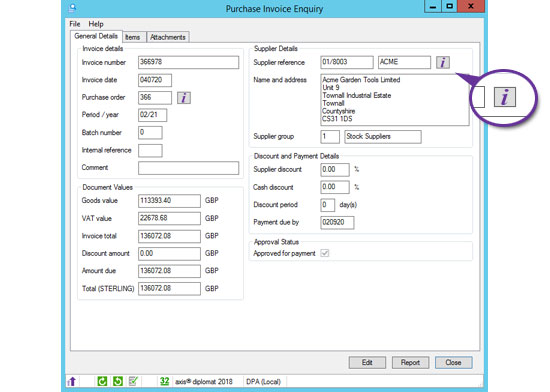
Task: Click the Cash discount percent field
Action: (x=335, y=187)
